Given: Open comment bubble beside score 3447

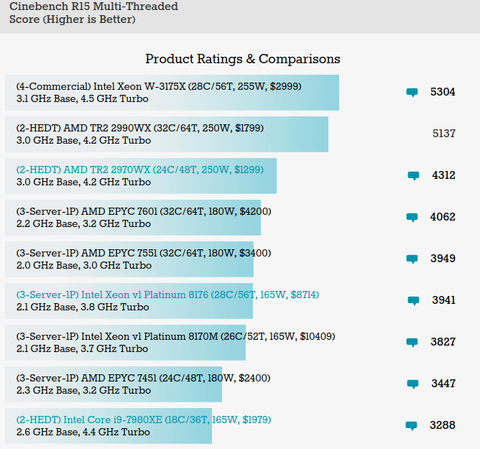Looking at the screenshot, I should click(413, 384).
